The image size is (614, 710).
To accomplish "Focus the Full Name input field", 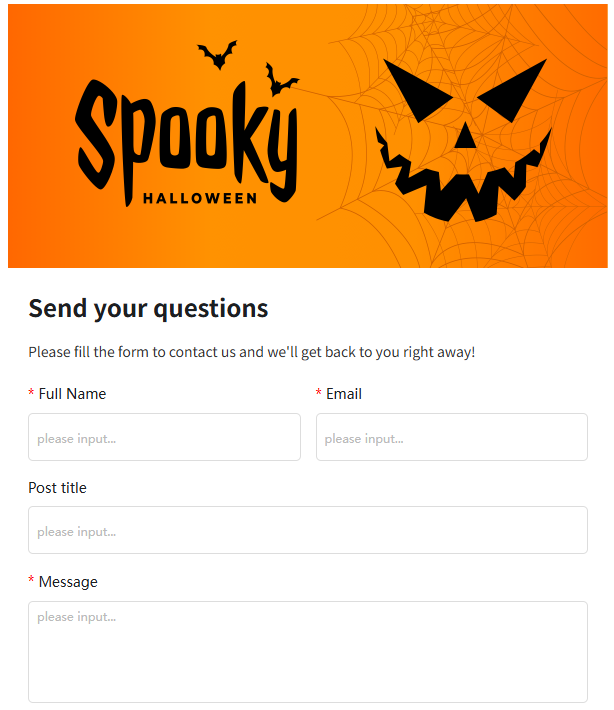I will 164,438.
